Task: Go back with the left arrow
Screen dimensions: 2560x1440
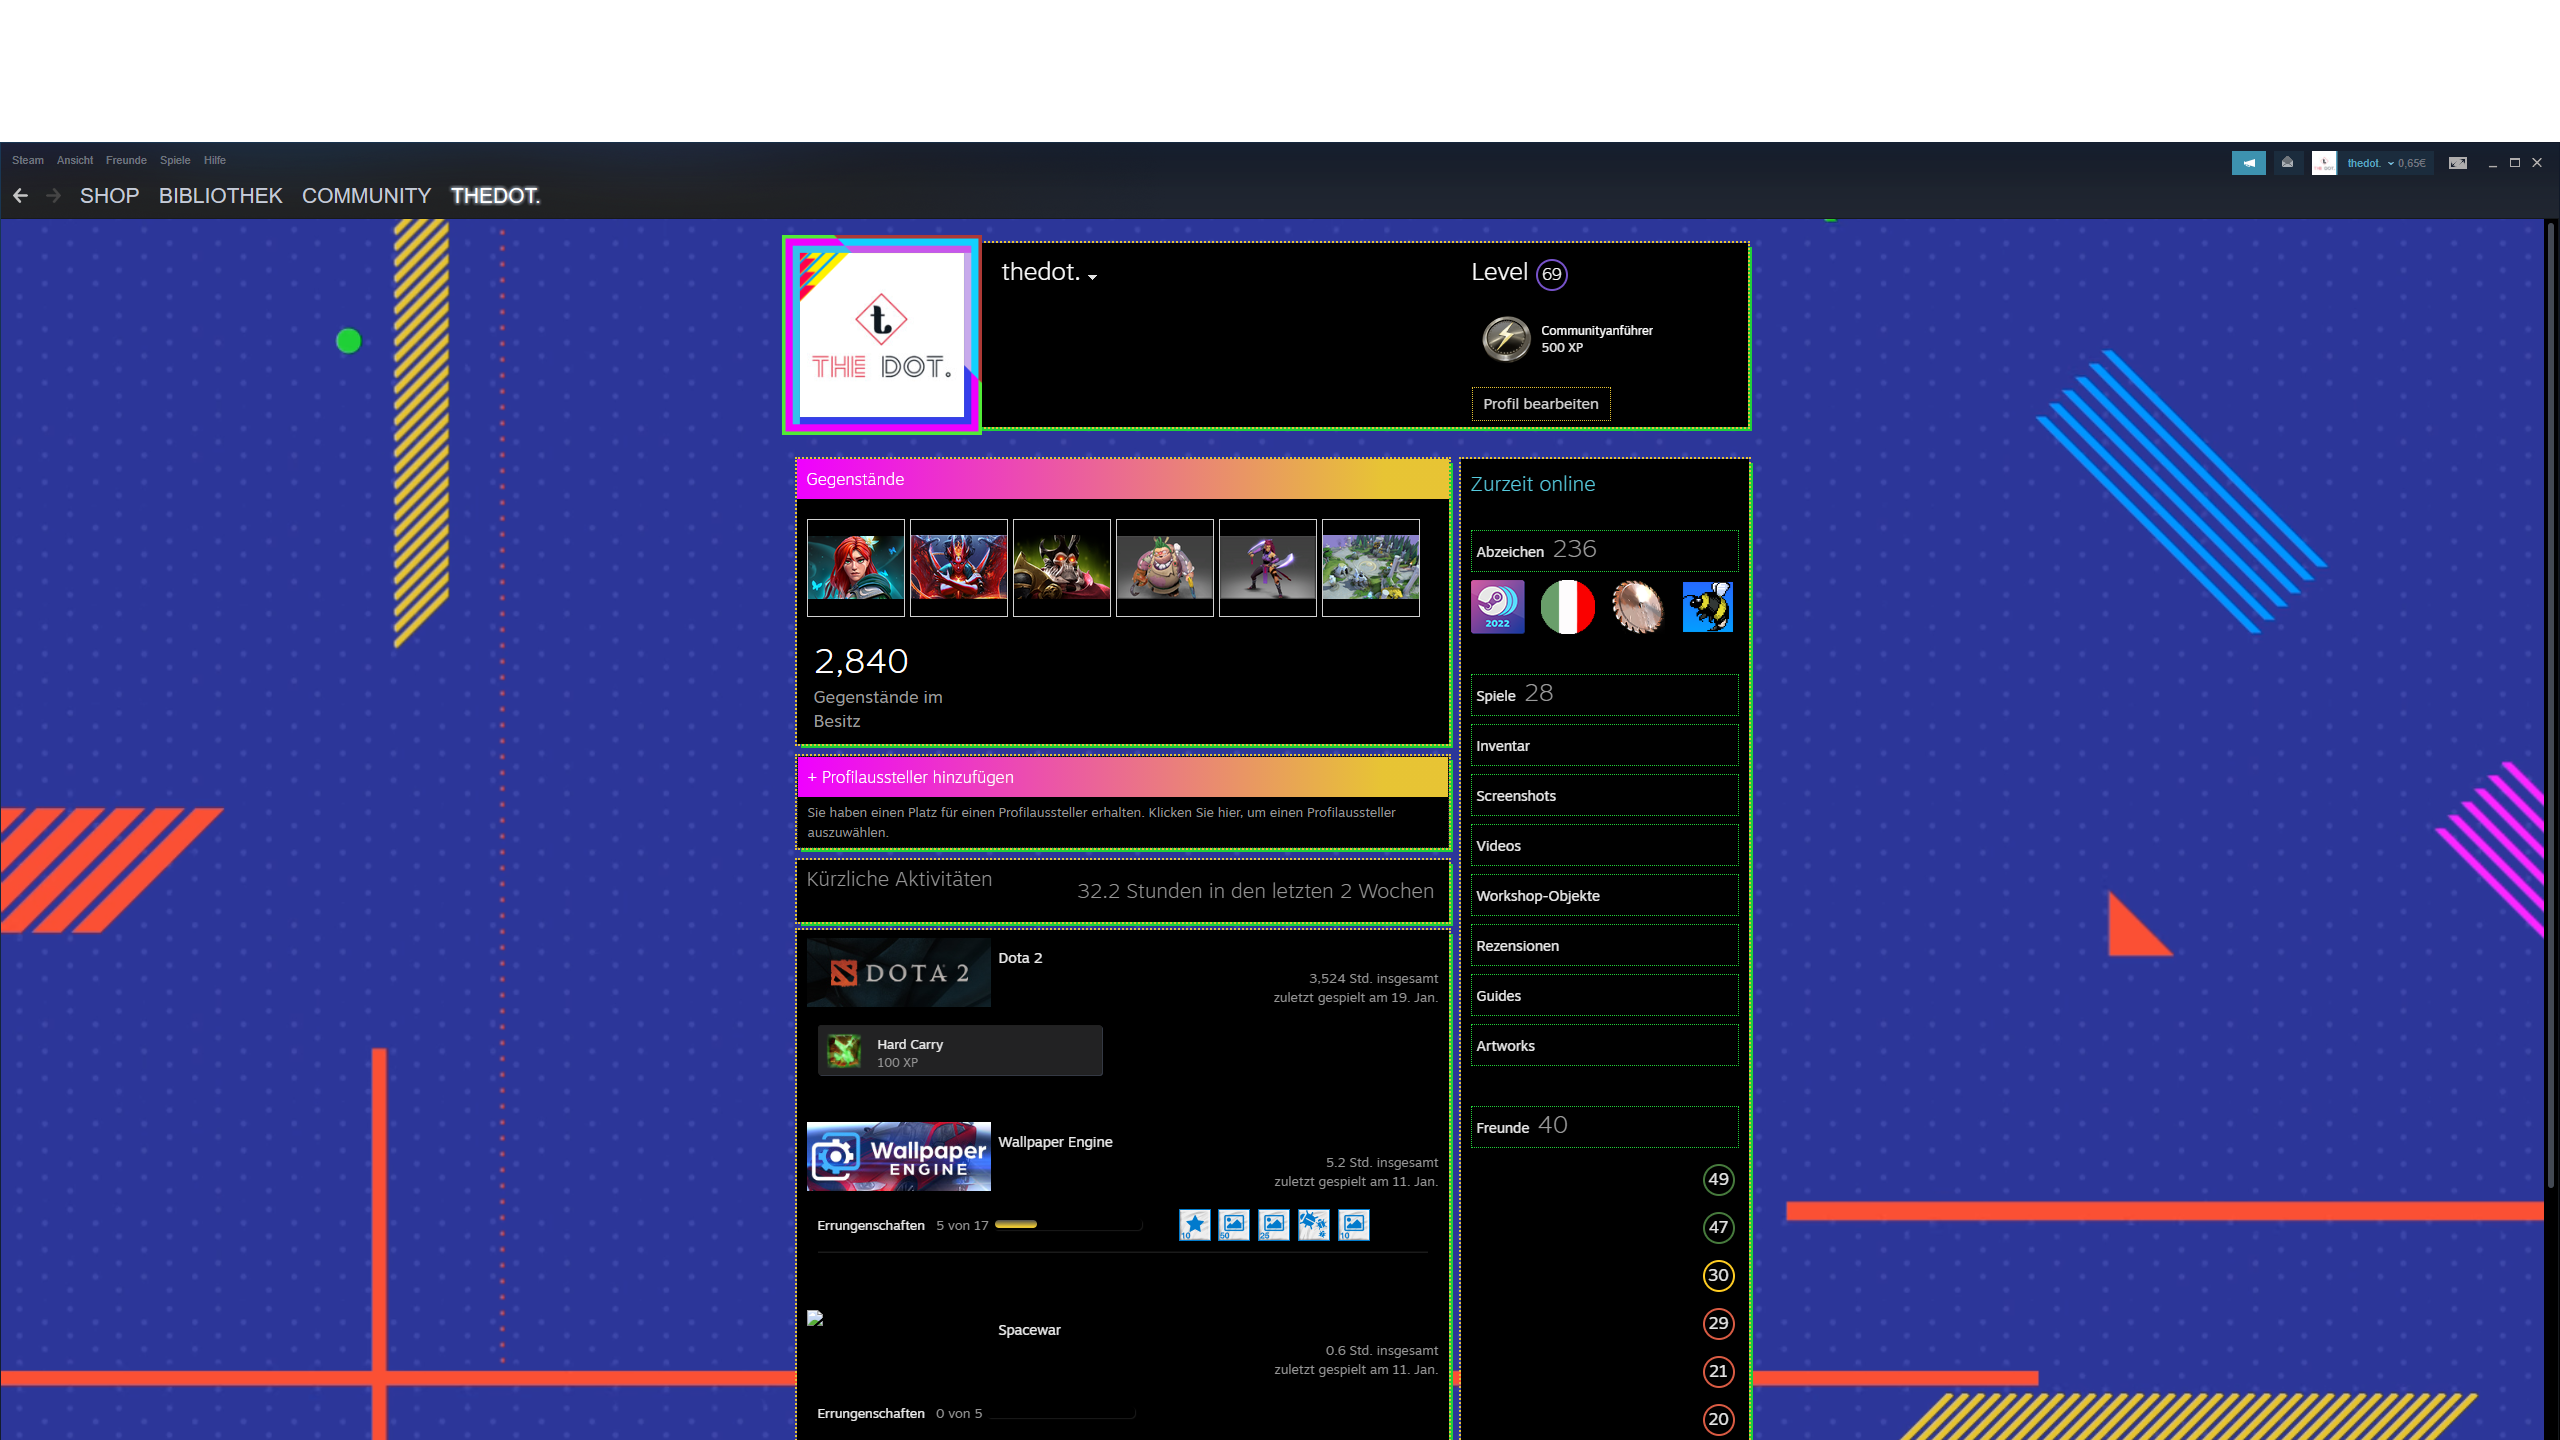Action: [20, 196]
